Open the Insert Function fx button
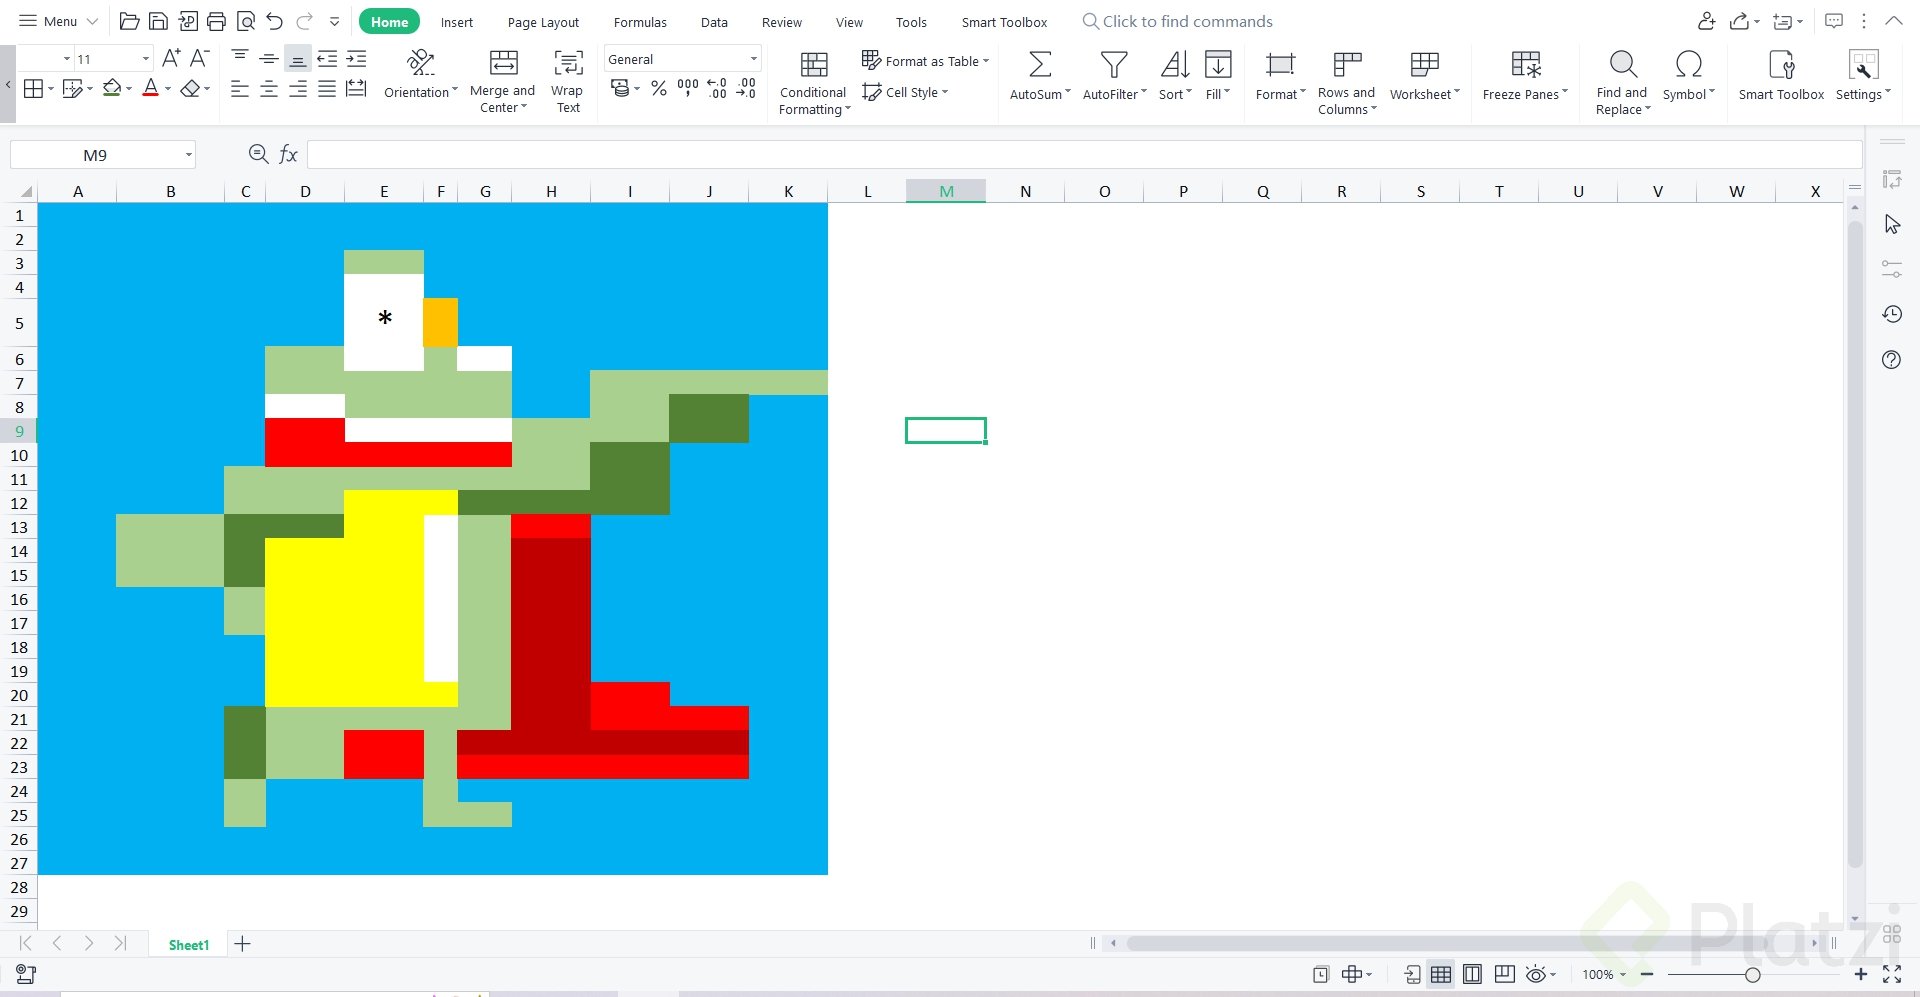The height and width of the screenshot is (997, 1920). (x=288, y=154)
